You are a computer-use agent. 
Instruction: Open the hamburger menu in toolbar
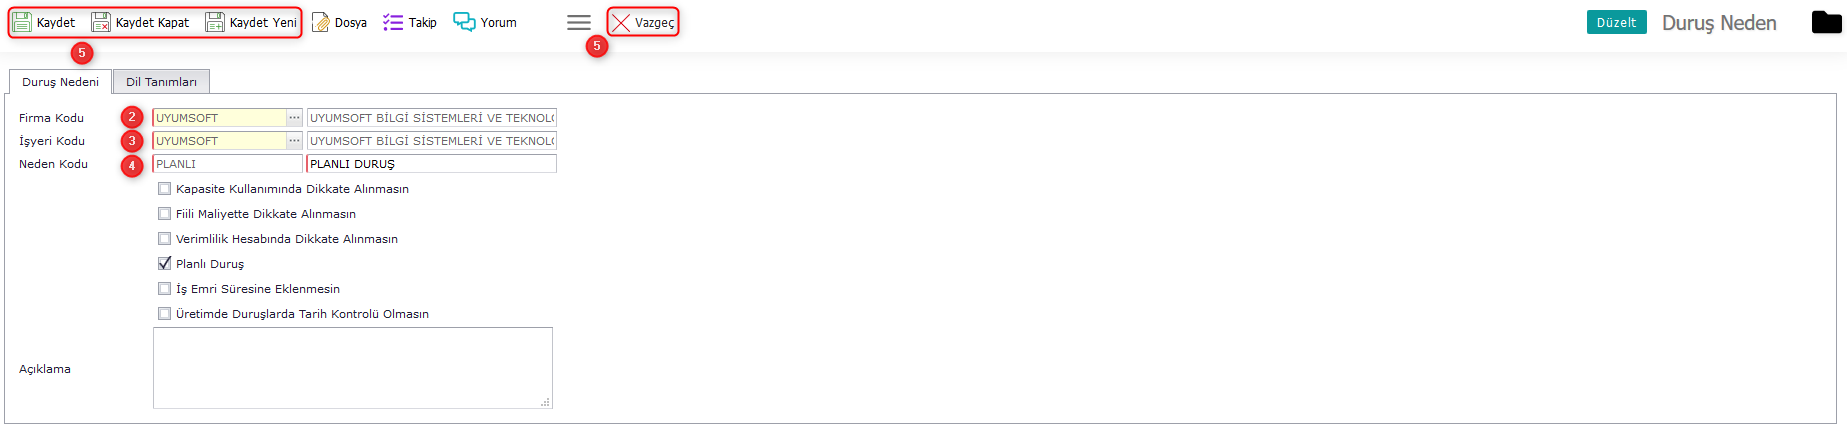pyautogui.click(x=579, y=22)
